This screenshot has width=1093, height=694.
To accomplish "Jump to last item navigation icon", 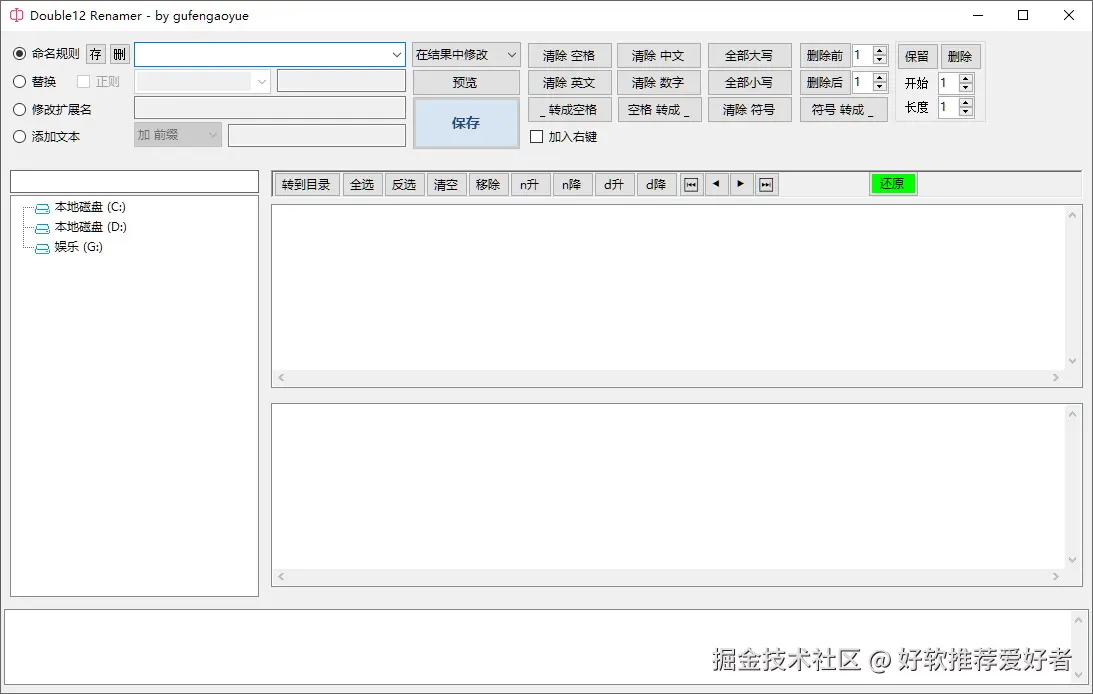I will click(766, 185).
